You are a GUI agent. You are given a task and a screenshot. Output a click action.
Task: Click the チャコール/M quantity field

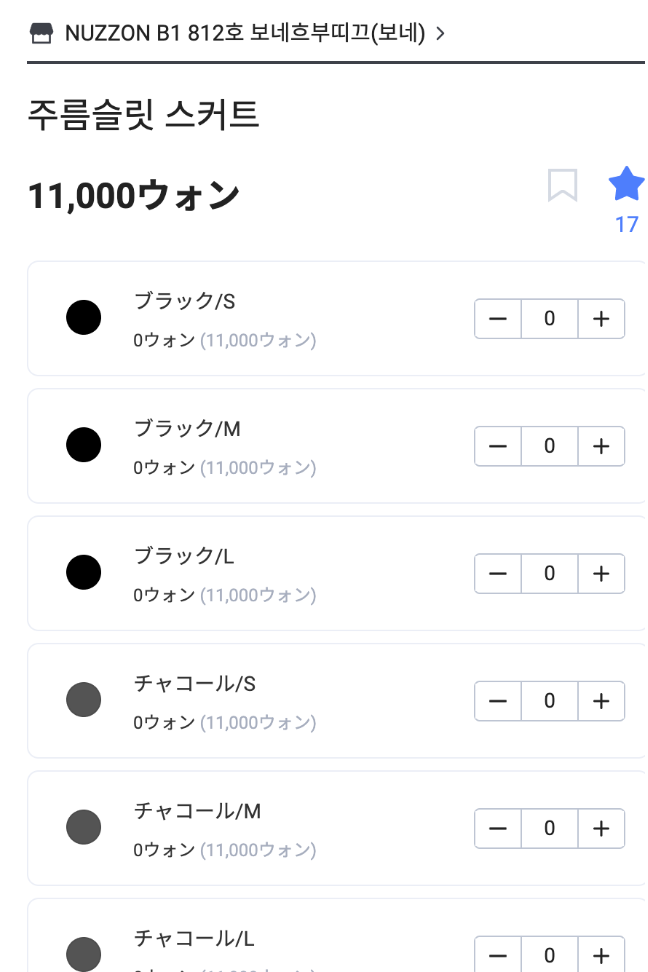point(549,828)
